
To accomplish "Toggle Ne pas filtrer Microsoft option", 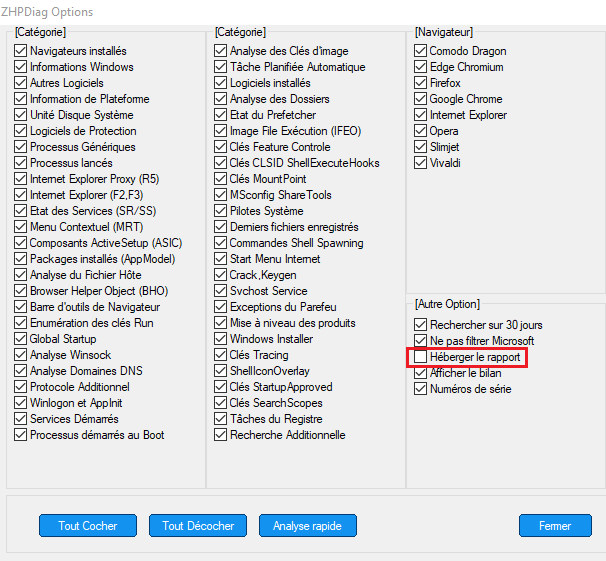I will point(421,341).
